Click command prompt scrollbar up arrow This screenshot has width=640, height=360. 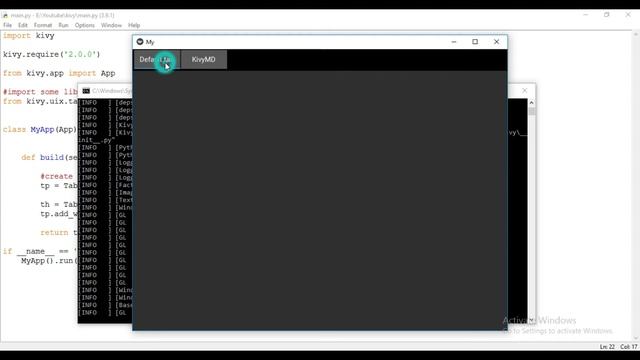click(531, 102)
